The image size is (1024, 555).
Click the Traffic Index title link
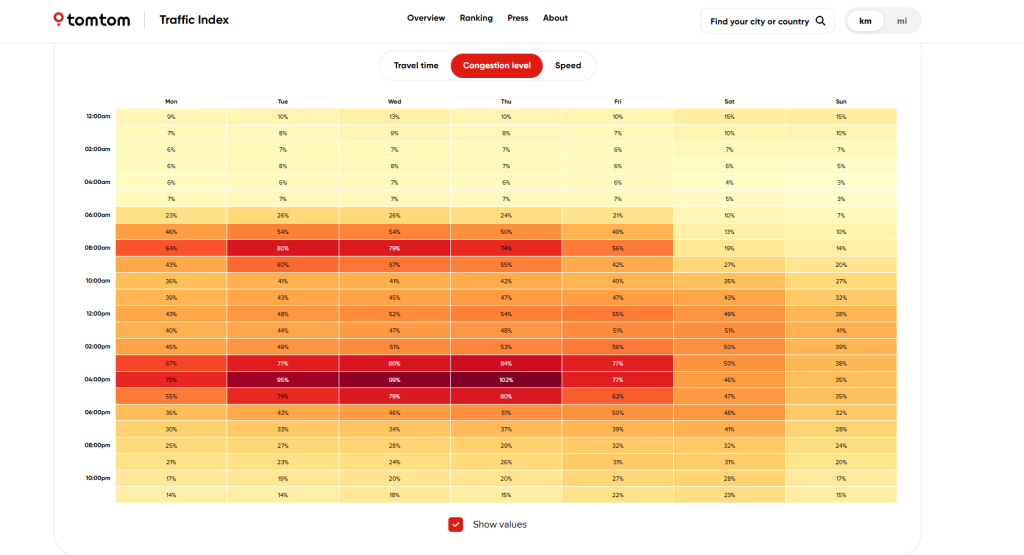pos(194,20)
